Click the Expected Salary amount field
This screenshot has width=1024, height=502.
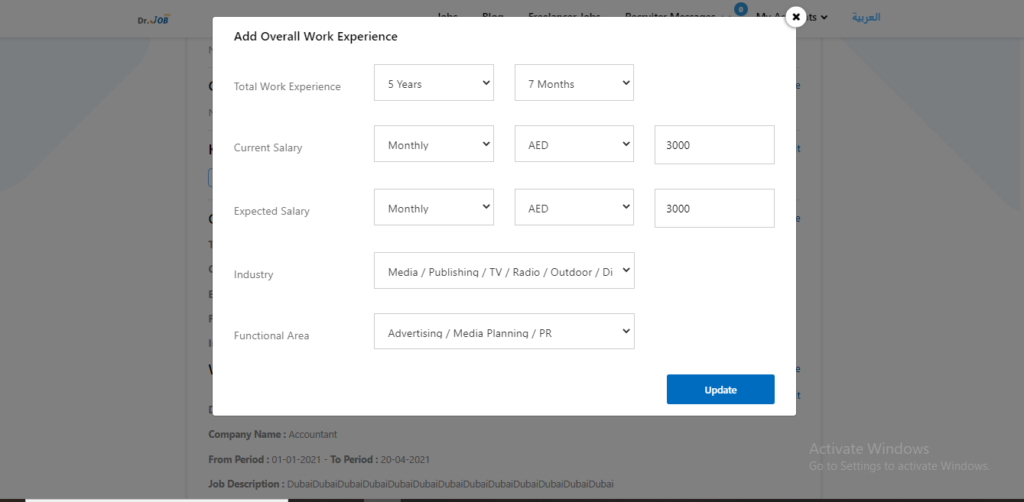coord(714,208)
